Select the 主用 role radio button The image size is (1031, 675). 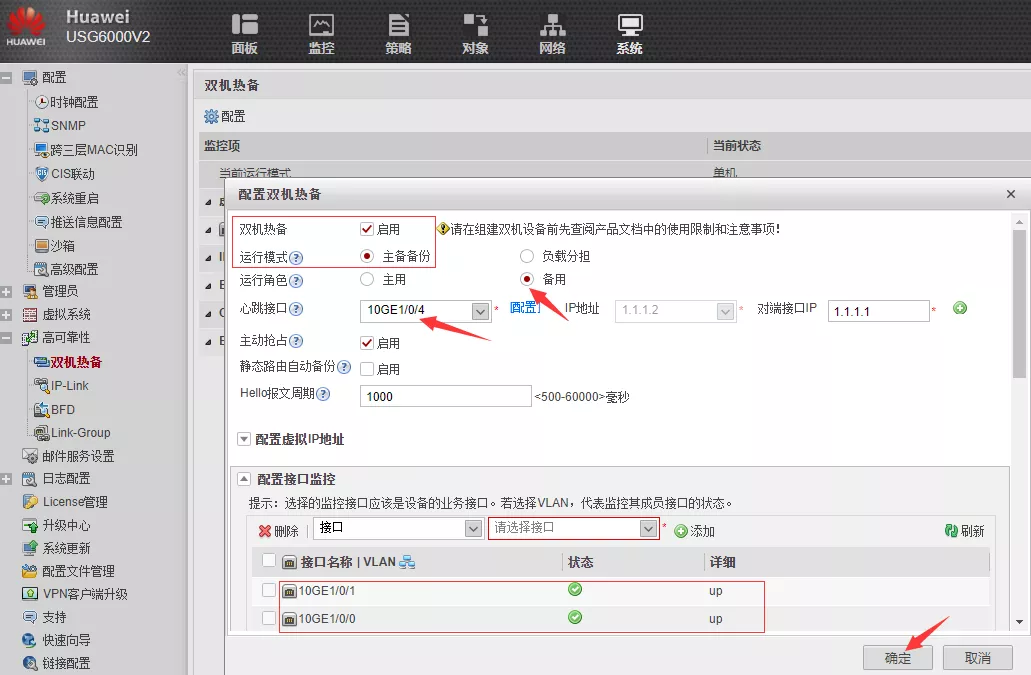[367, 280]
